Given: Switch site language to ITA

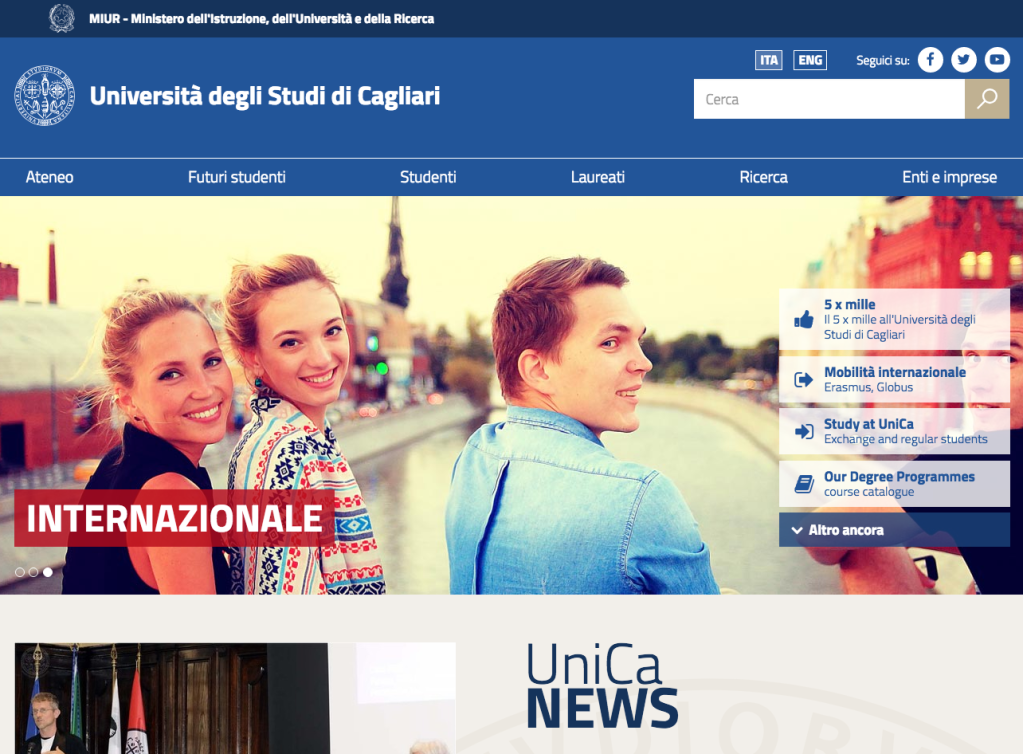Looking at the screenshot, I should point(768,60).
